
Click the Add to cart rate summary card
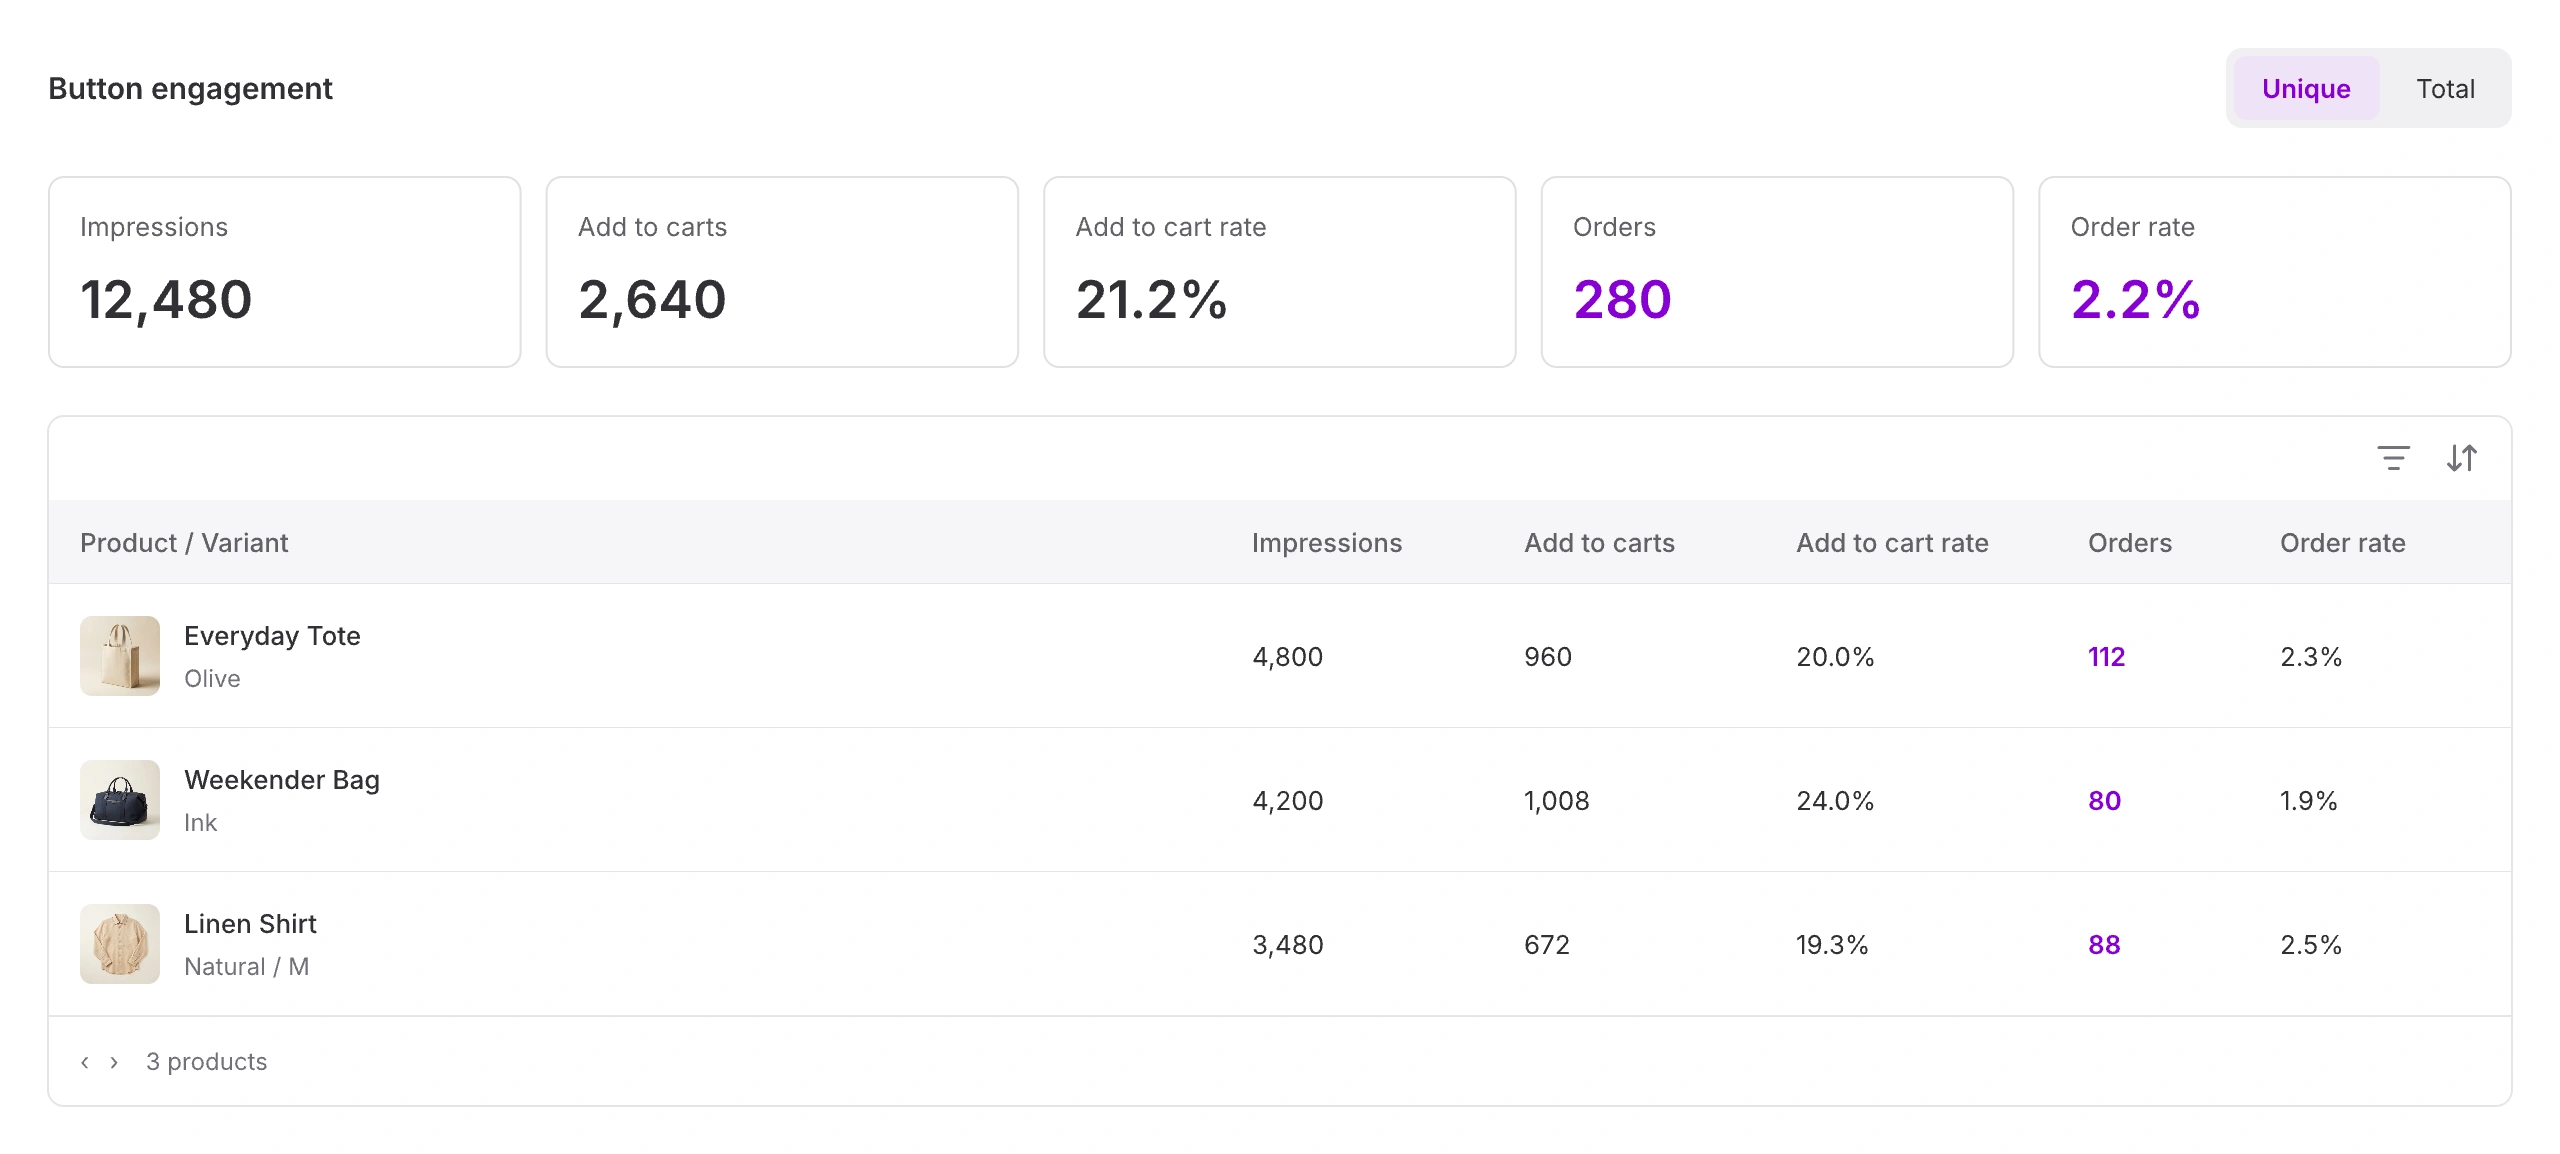(1280, 272)
